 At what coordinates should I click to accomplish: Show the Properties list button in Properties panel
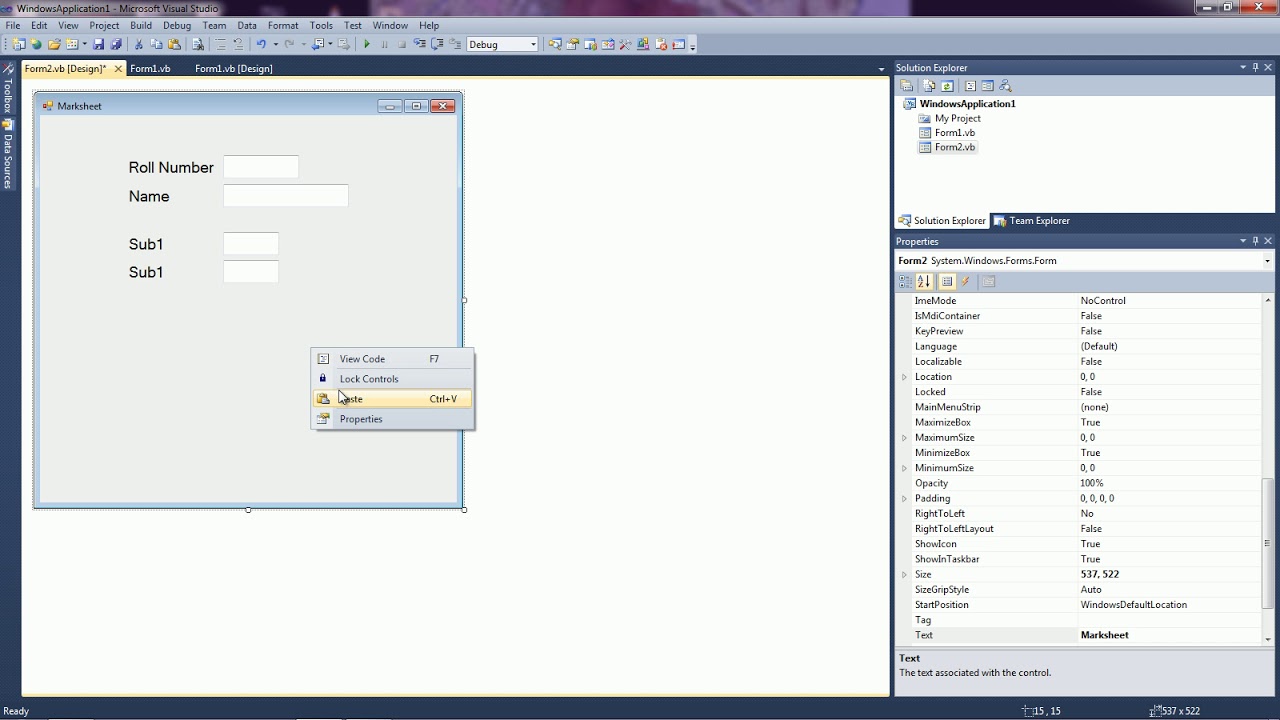click(947, 281)
